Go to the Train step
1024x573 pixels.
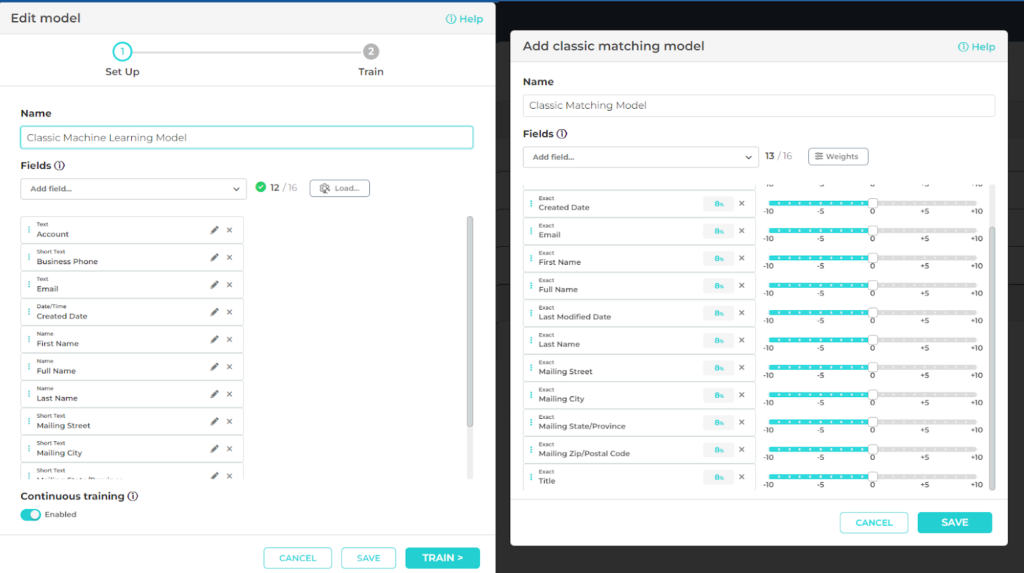pos(371,52)
